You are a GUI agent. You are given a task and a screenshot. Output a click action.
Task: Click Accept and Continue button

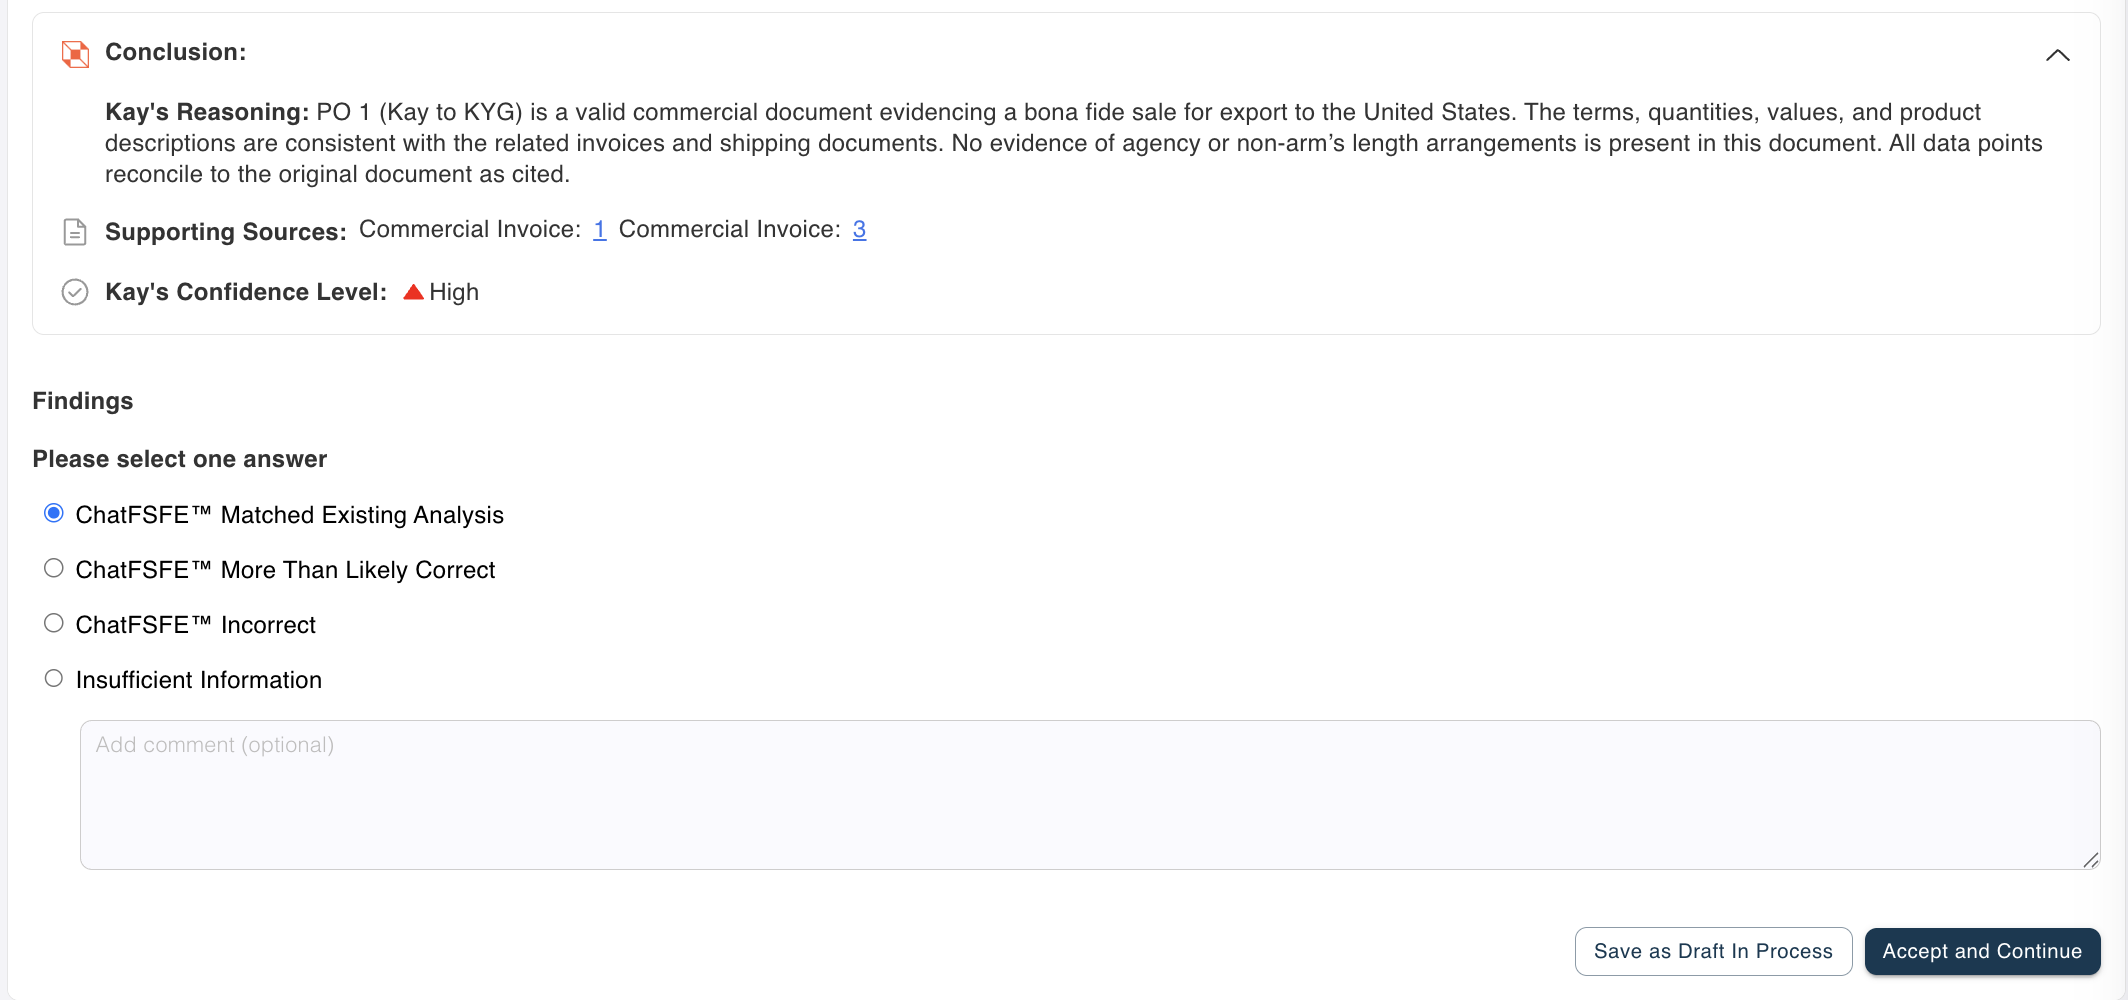coord(1982,951)
